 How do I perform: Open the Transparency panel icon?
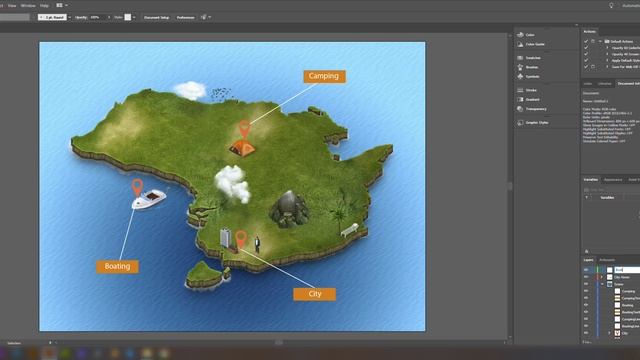pyautogui.click(x=520, y=109)
